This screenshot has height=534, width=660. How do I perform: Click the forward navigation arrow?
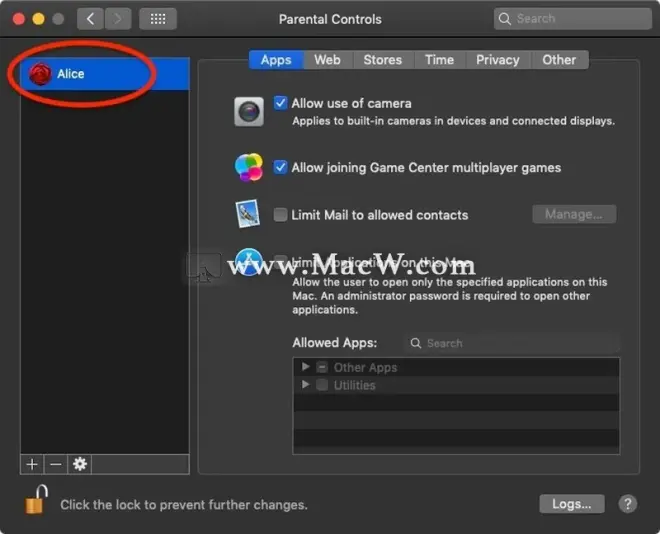coord(118,19)
